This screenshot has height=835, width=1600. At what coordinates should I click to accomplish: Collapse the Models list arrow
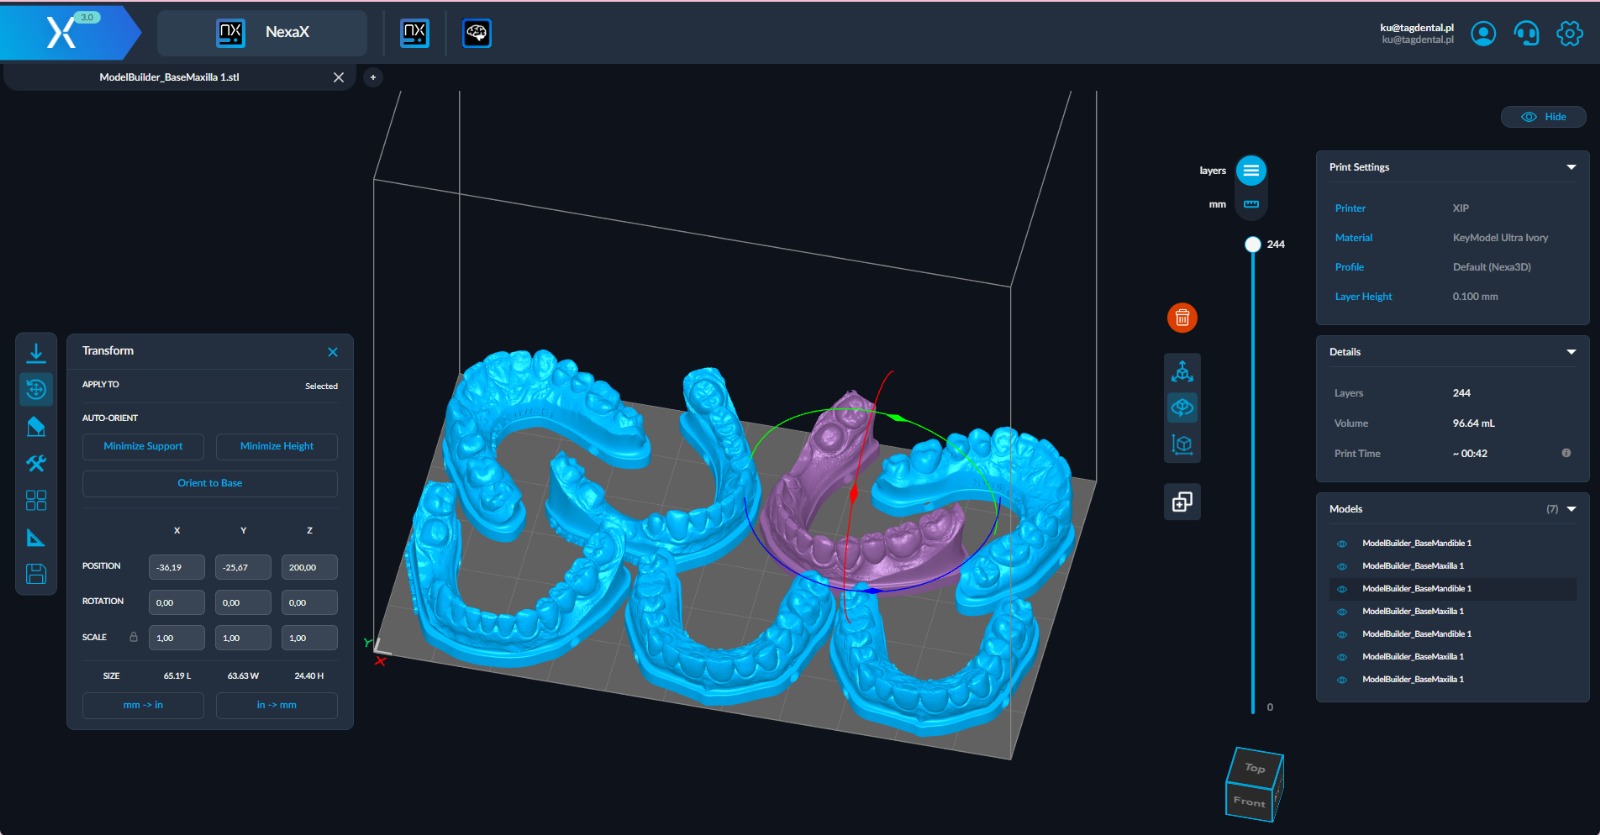tap(1571, 509)
